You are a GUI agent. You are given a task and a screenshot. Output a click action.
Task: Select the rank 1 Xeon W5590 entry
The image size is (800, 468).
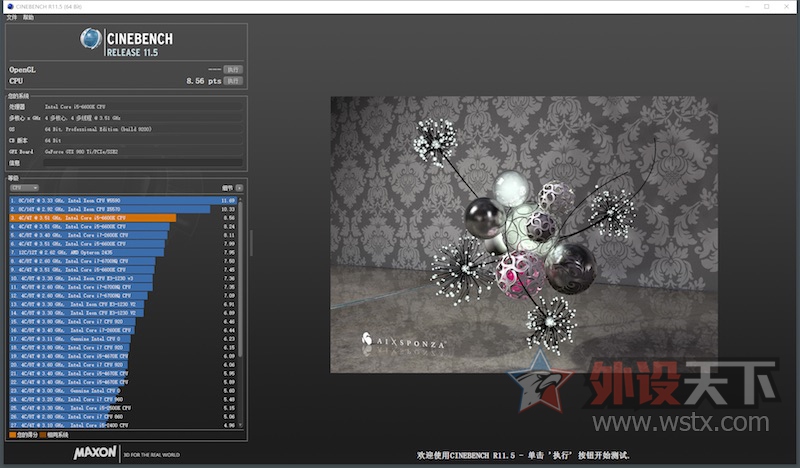pyautogui.click(x=110, y=200)
